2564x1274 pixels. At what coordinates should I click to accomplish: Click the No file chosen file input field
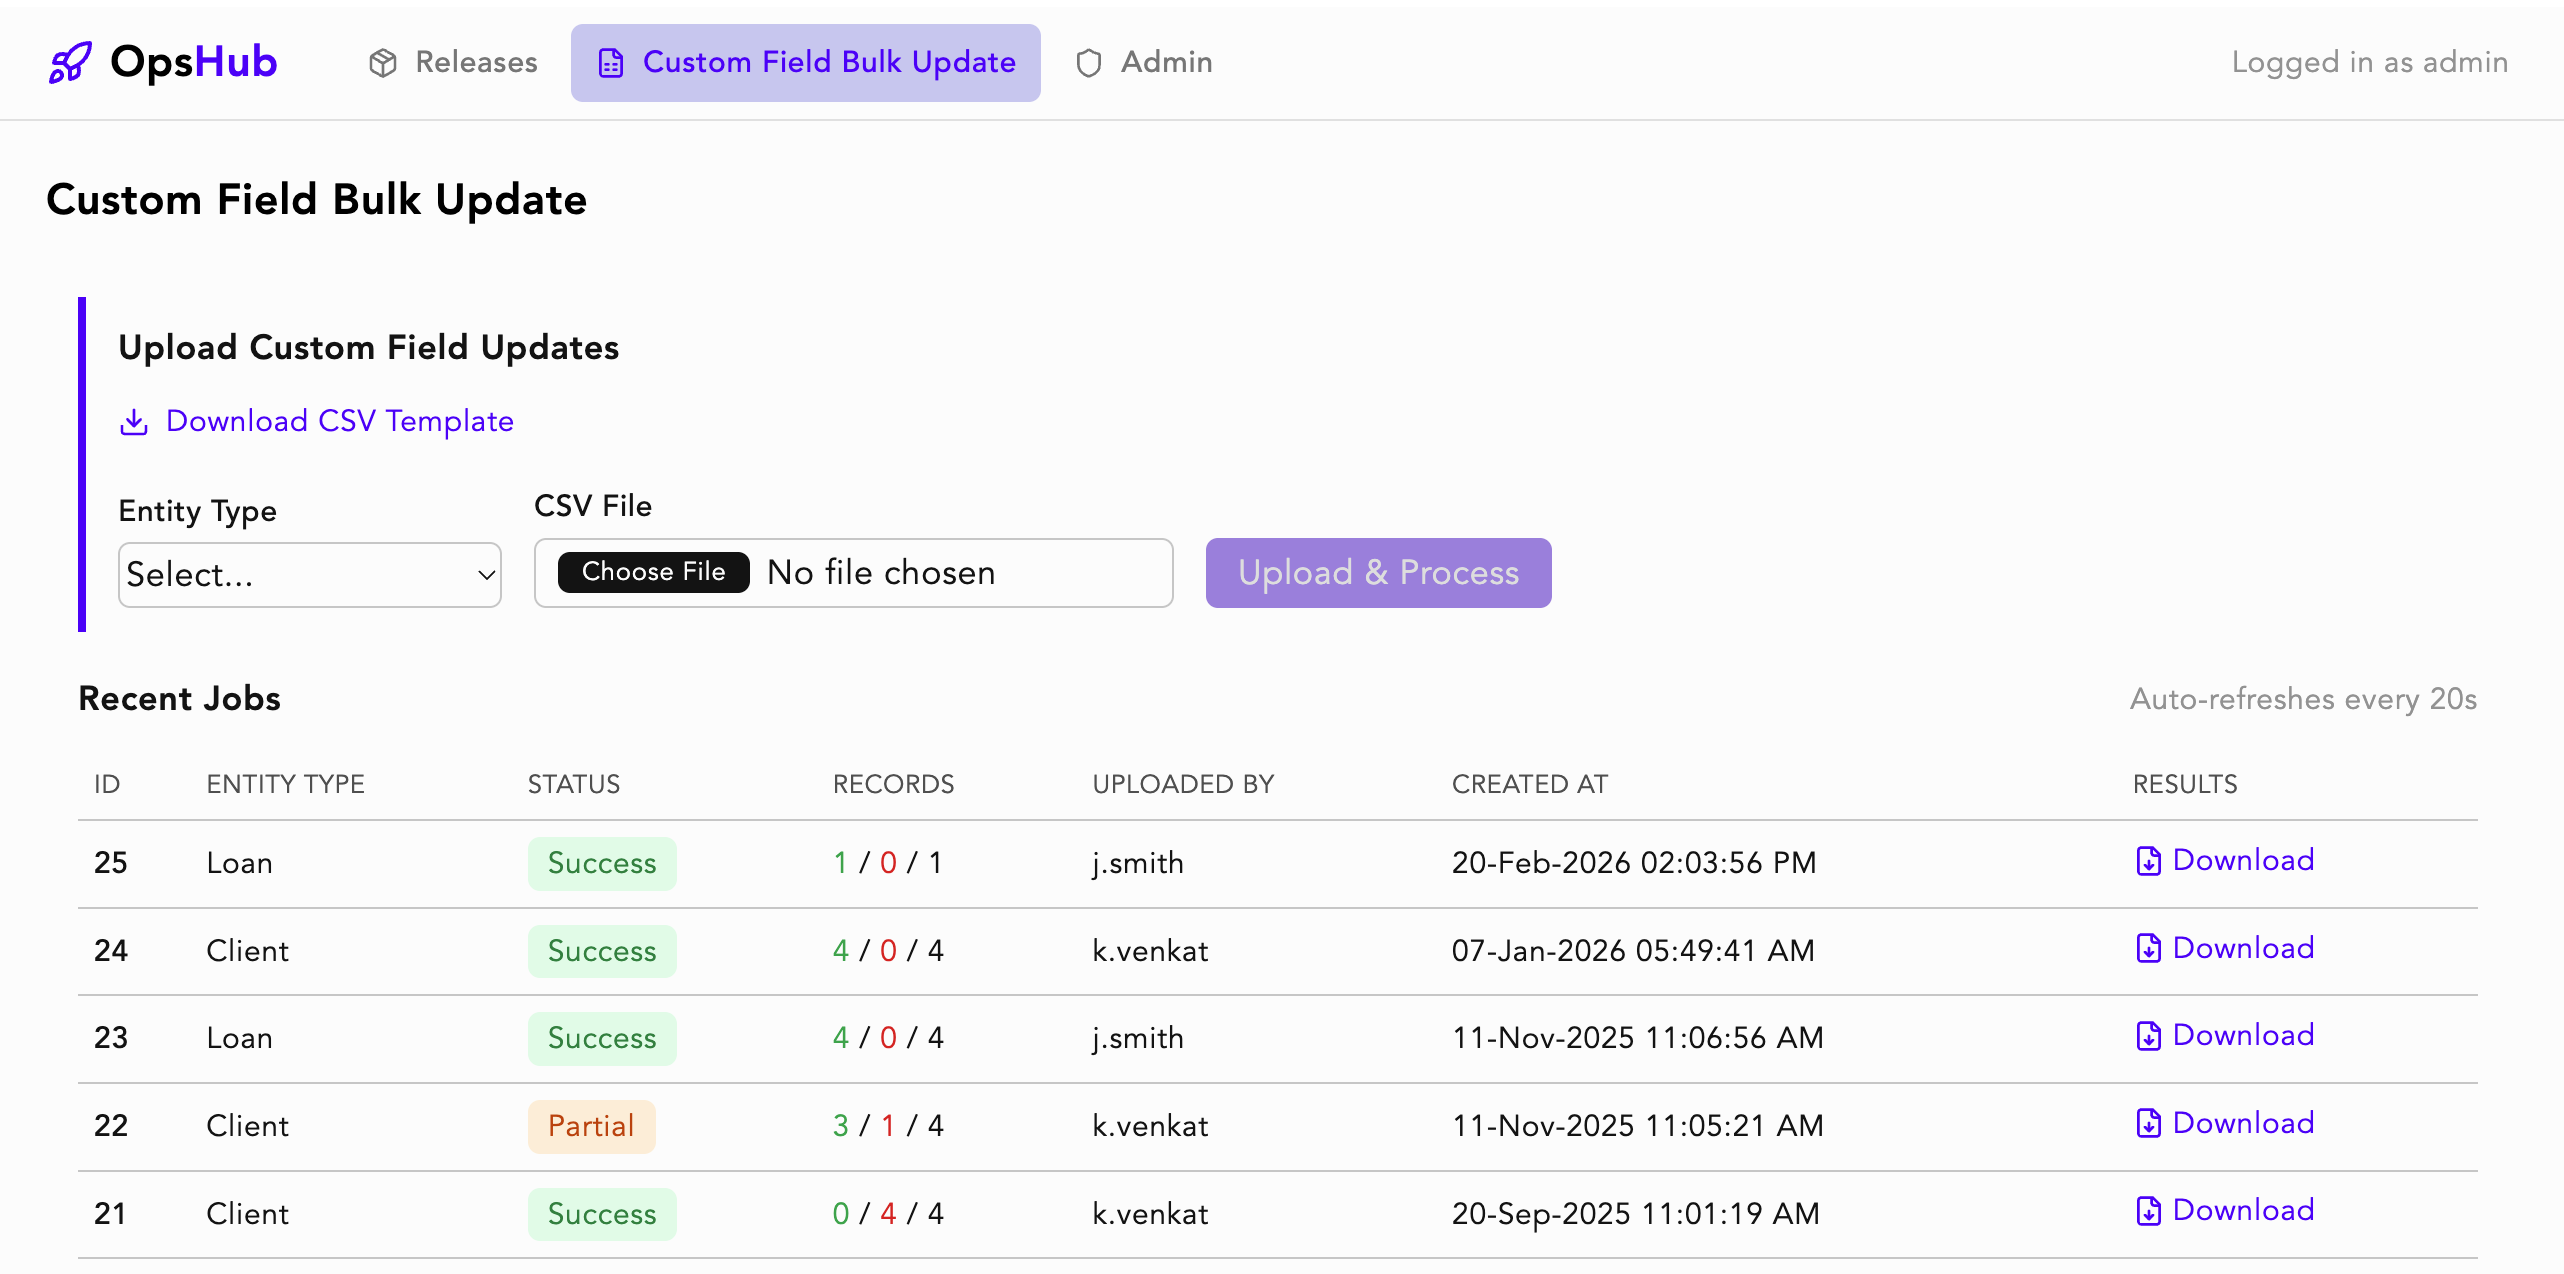click(881, 571)
